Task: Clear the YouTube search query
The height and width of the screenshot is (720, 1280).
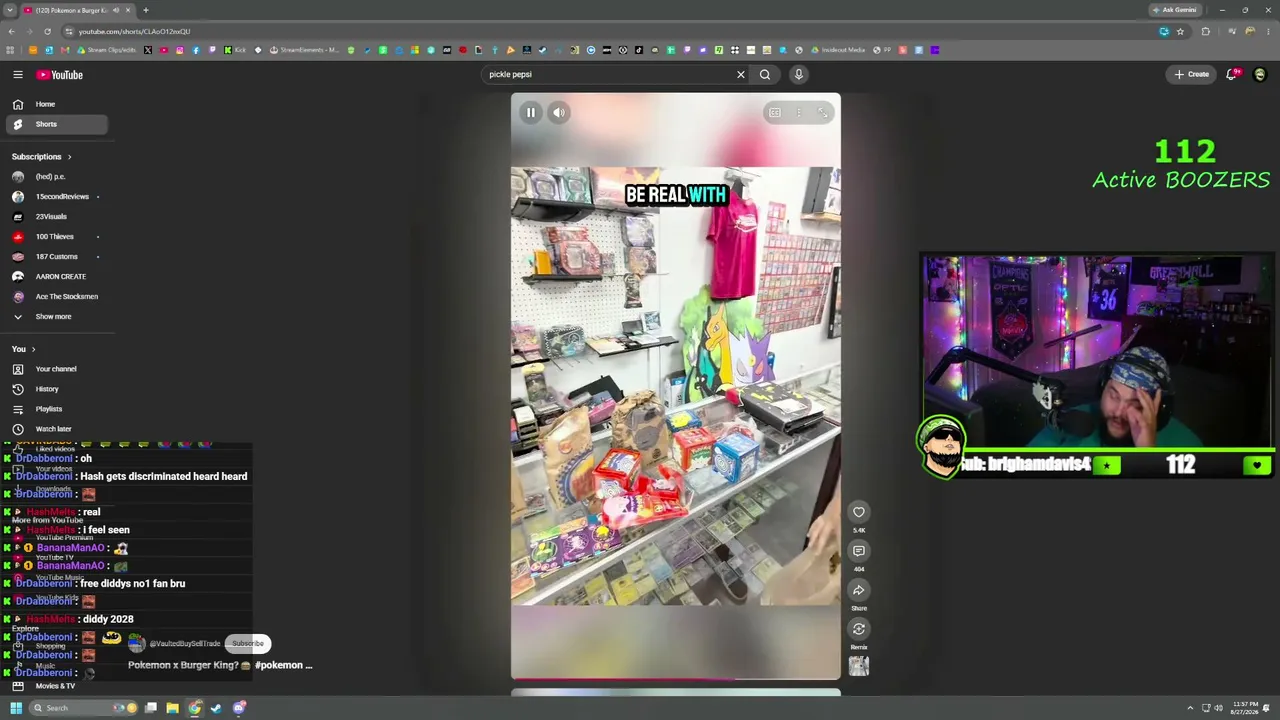Action: click(741, 74)
